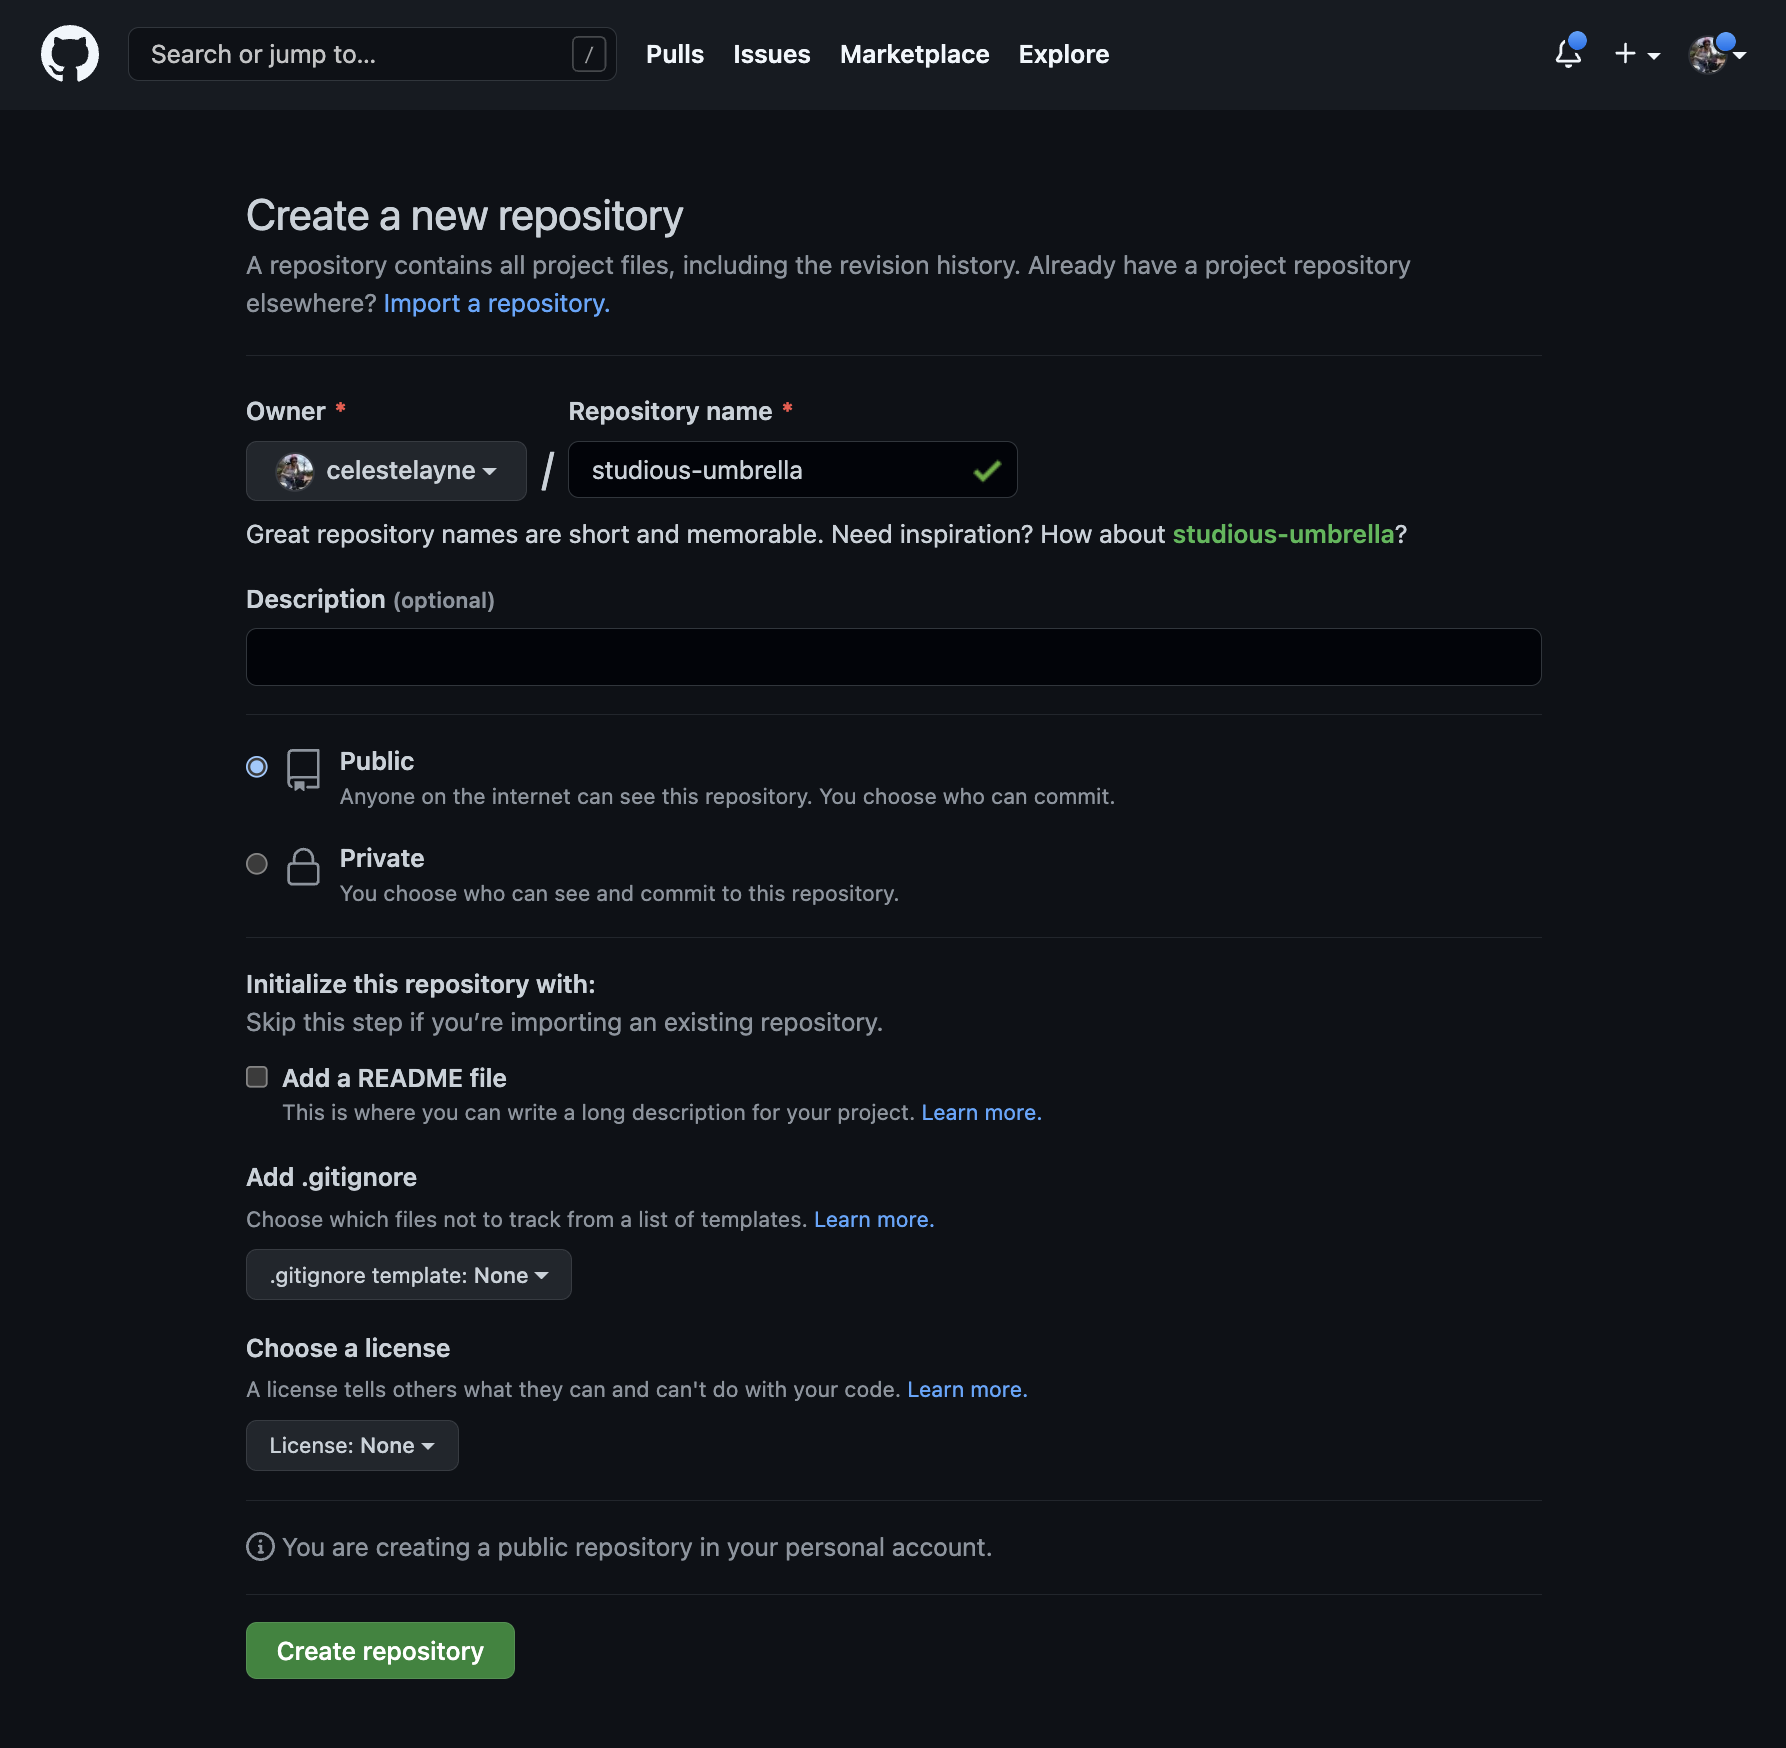Open Explore from the top navigation
The image size is (1786, 1748).
click(1064, 54)
